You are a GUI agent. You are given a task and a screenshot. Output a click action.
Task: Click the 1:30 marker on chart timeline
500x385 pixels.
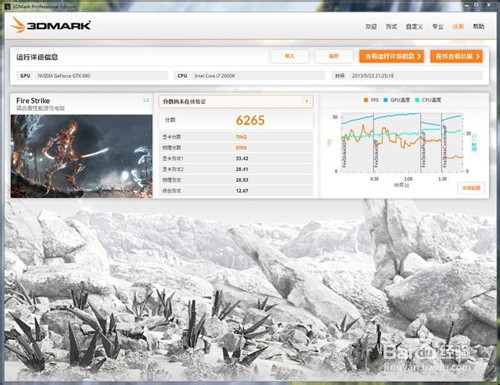pyautogui.click(x=442, y=179)
